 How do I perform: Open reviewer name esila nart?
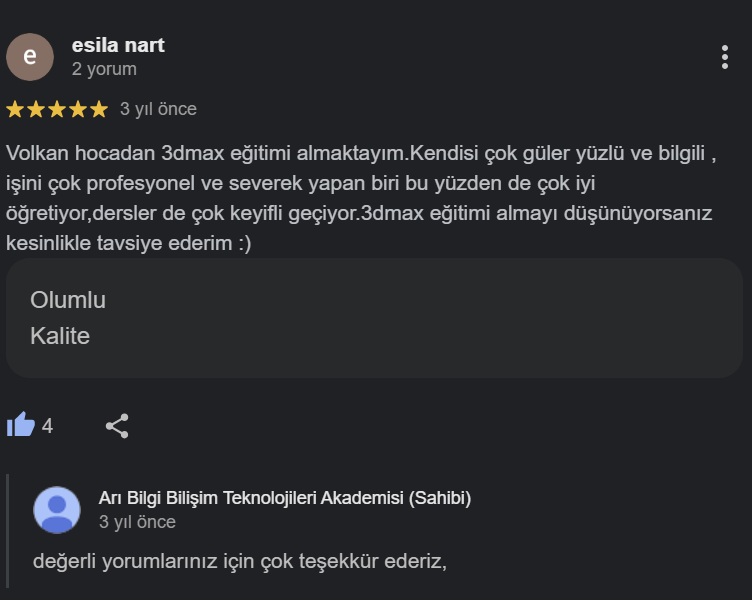(x=118, y=45)
